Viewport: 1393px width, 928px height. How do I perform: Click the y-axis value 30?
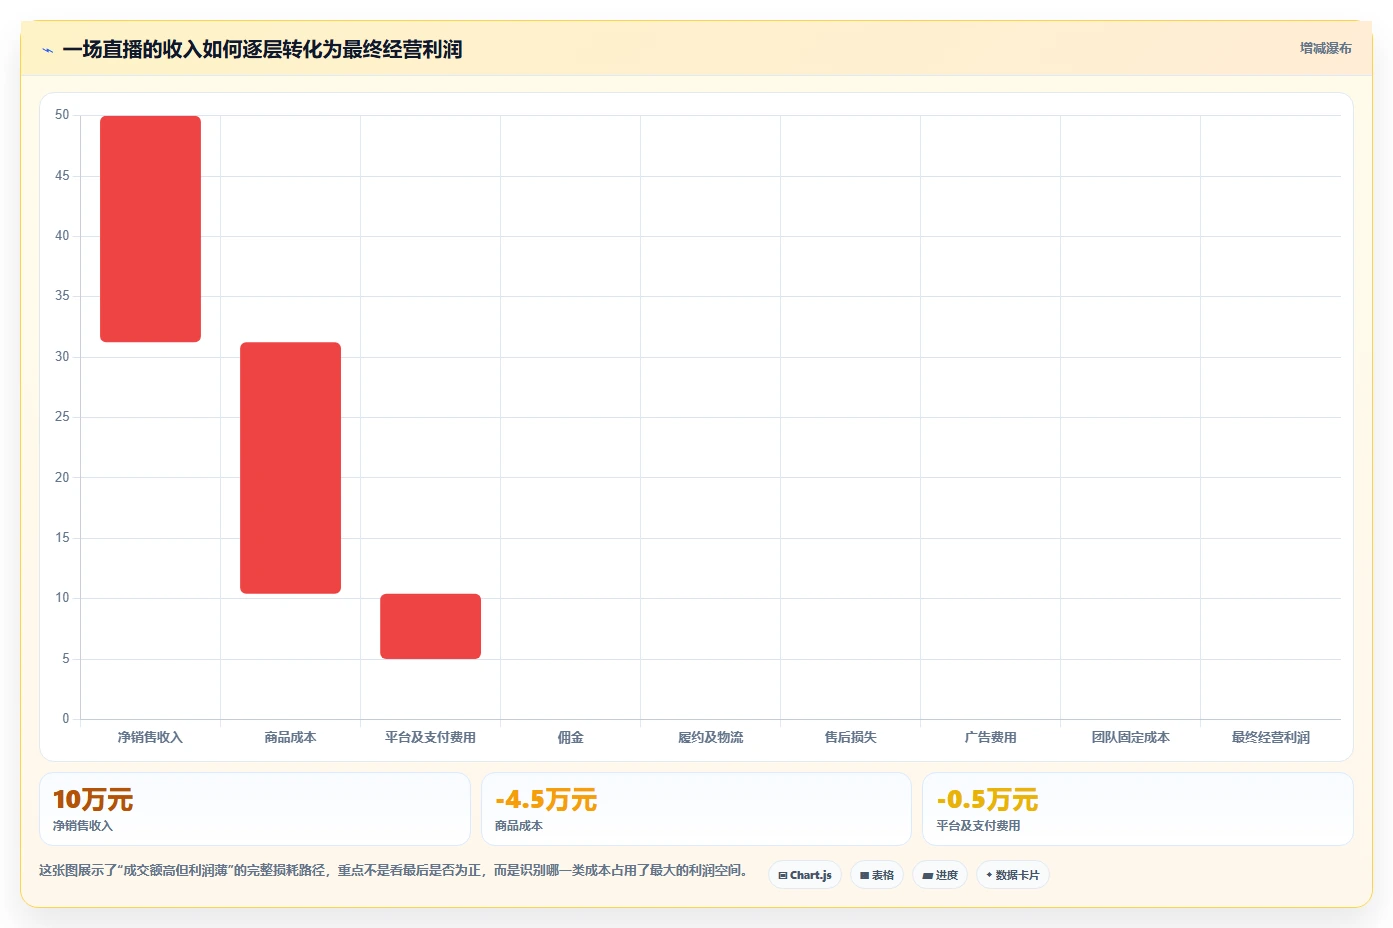point(62,357)
